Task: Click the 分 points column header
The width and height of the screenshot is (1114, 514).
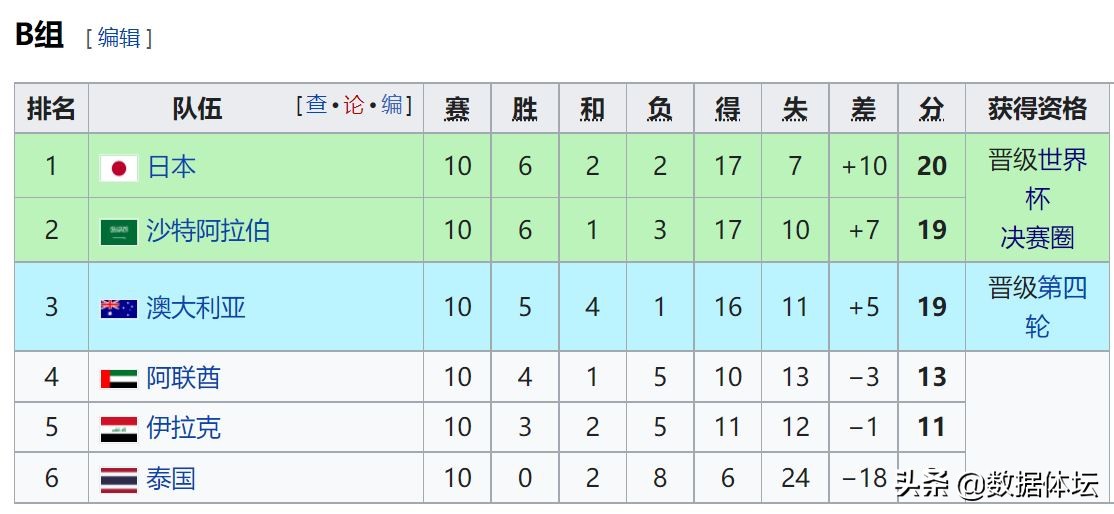Action: click(x=931, y=109)
